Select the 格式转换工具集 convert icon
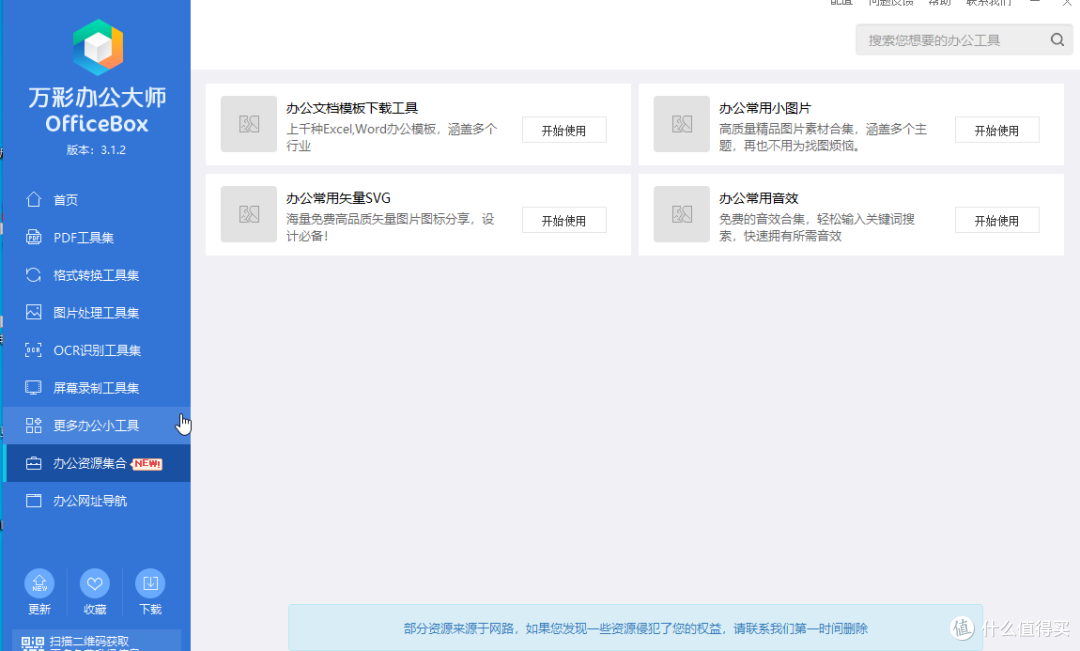Screen dimensions: 1080x651 click(x=34, y=275)
